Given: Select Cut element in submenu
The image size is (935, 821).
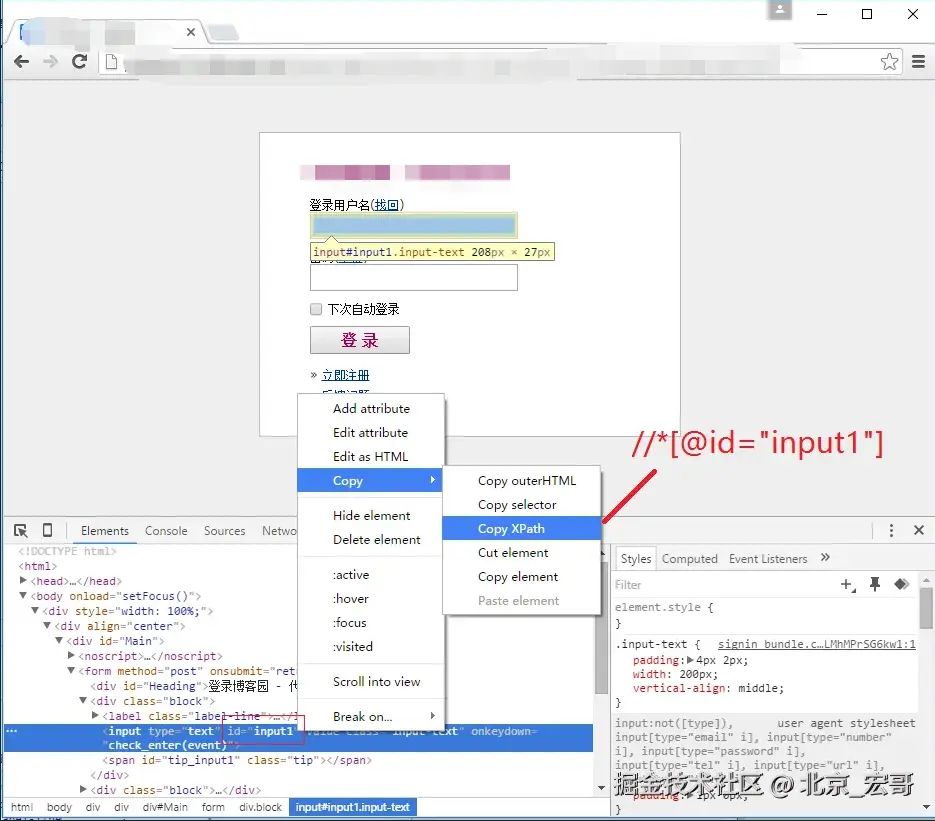Looking at the screenshot, I should pos(521,552).
